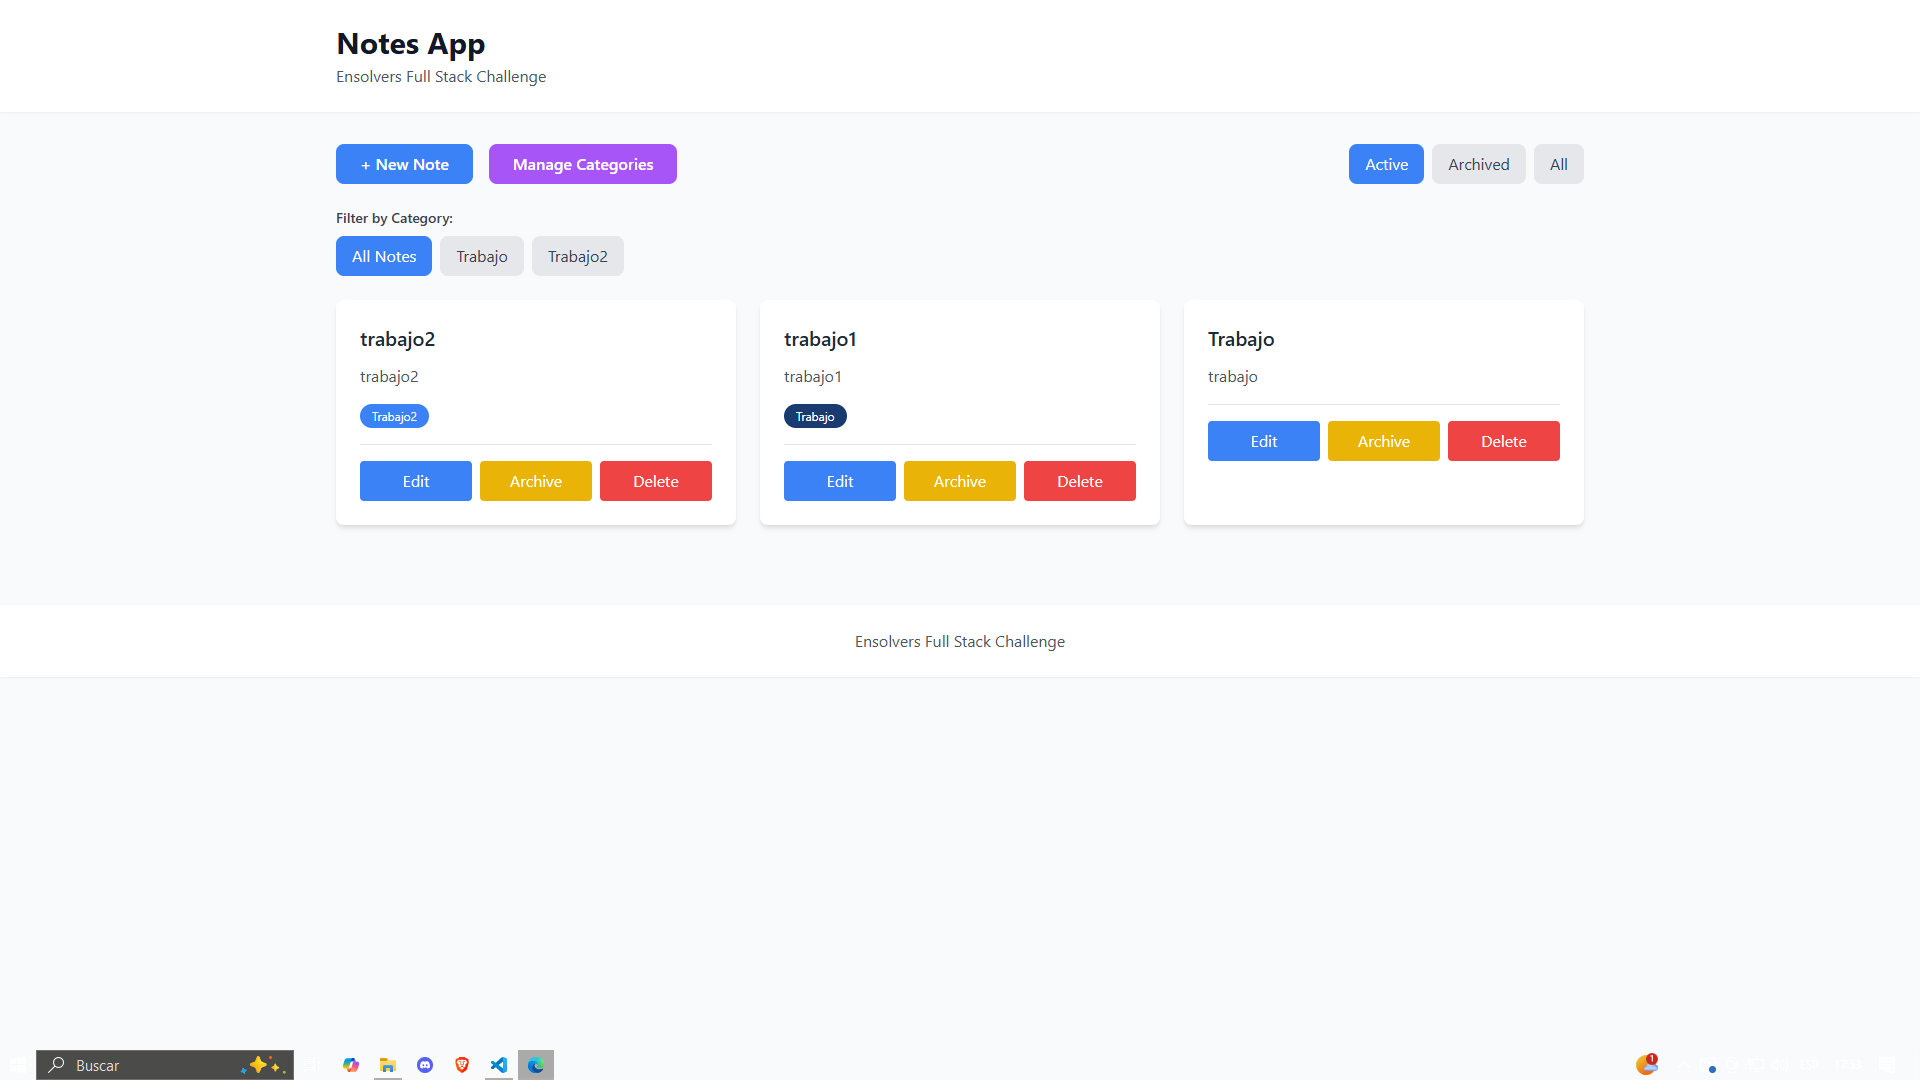This screenshot has width=1920, height=1080.
Task: Open Copilot from the taskbar
Action: (351, 1065)
